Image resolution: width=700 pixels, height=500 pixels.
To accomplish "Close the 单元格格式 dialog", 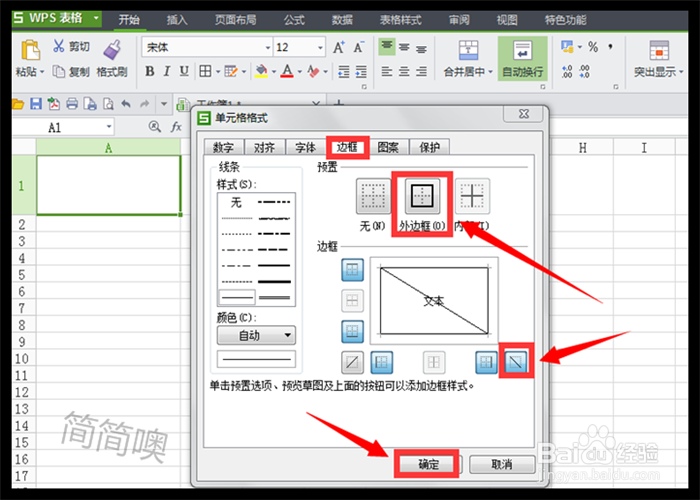I will coord(524,114).
